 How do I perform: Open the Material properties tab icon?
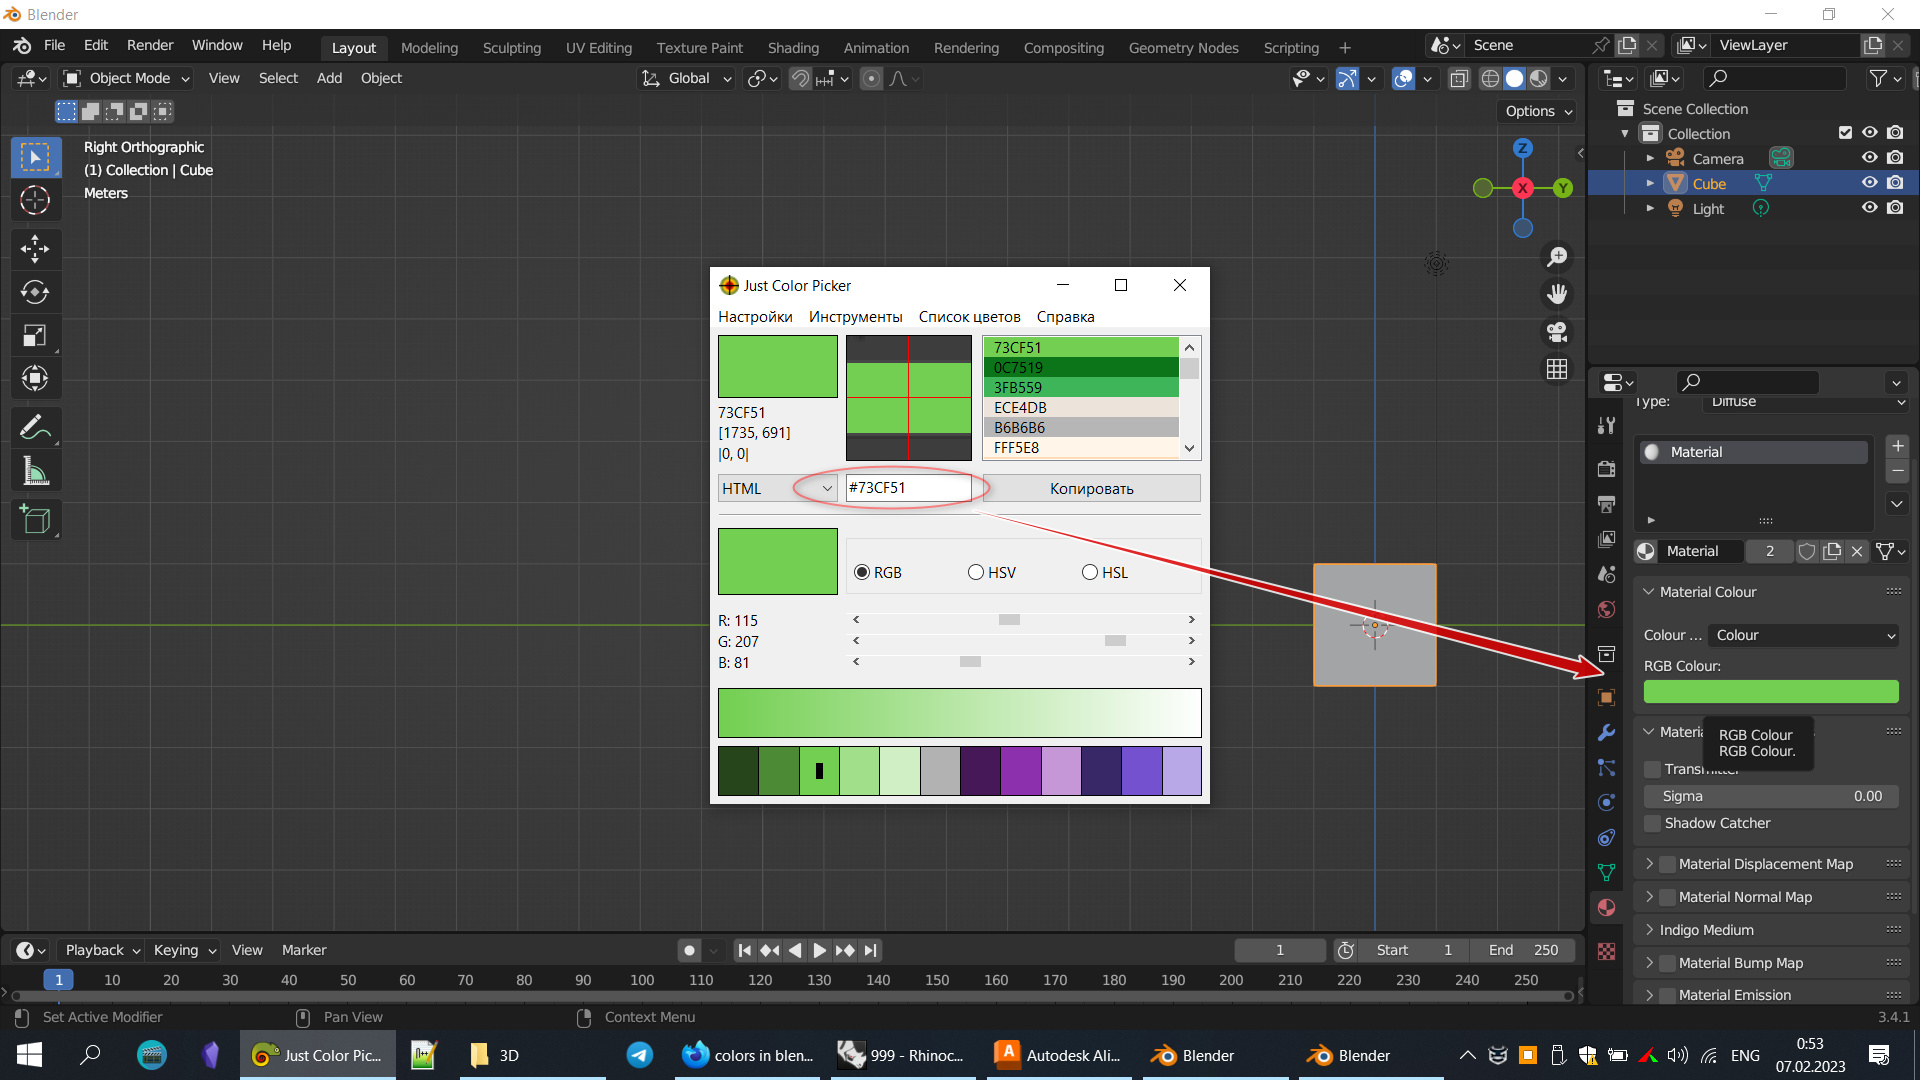pos(1607,907)
